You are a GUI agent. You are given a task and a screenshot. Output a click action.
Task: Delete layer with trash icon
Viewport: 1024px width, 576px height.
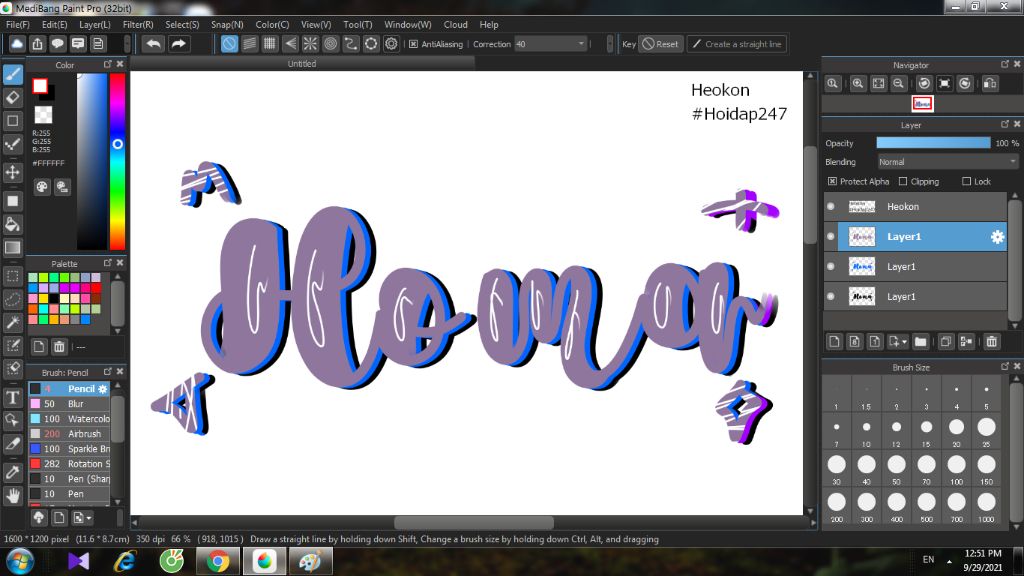click(x=991, y=342)
